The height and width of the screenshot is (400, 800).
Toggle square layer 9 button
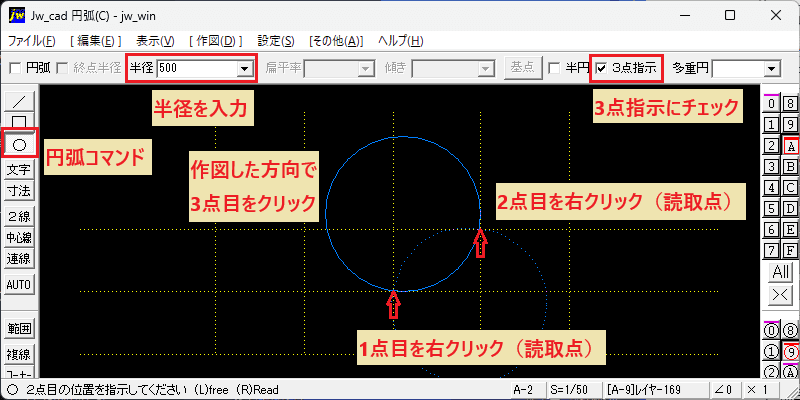click(790, 124)
